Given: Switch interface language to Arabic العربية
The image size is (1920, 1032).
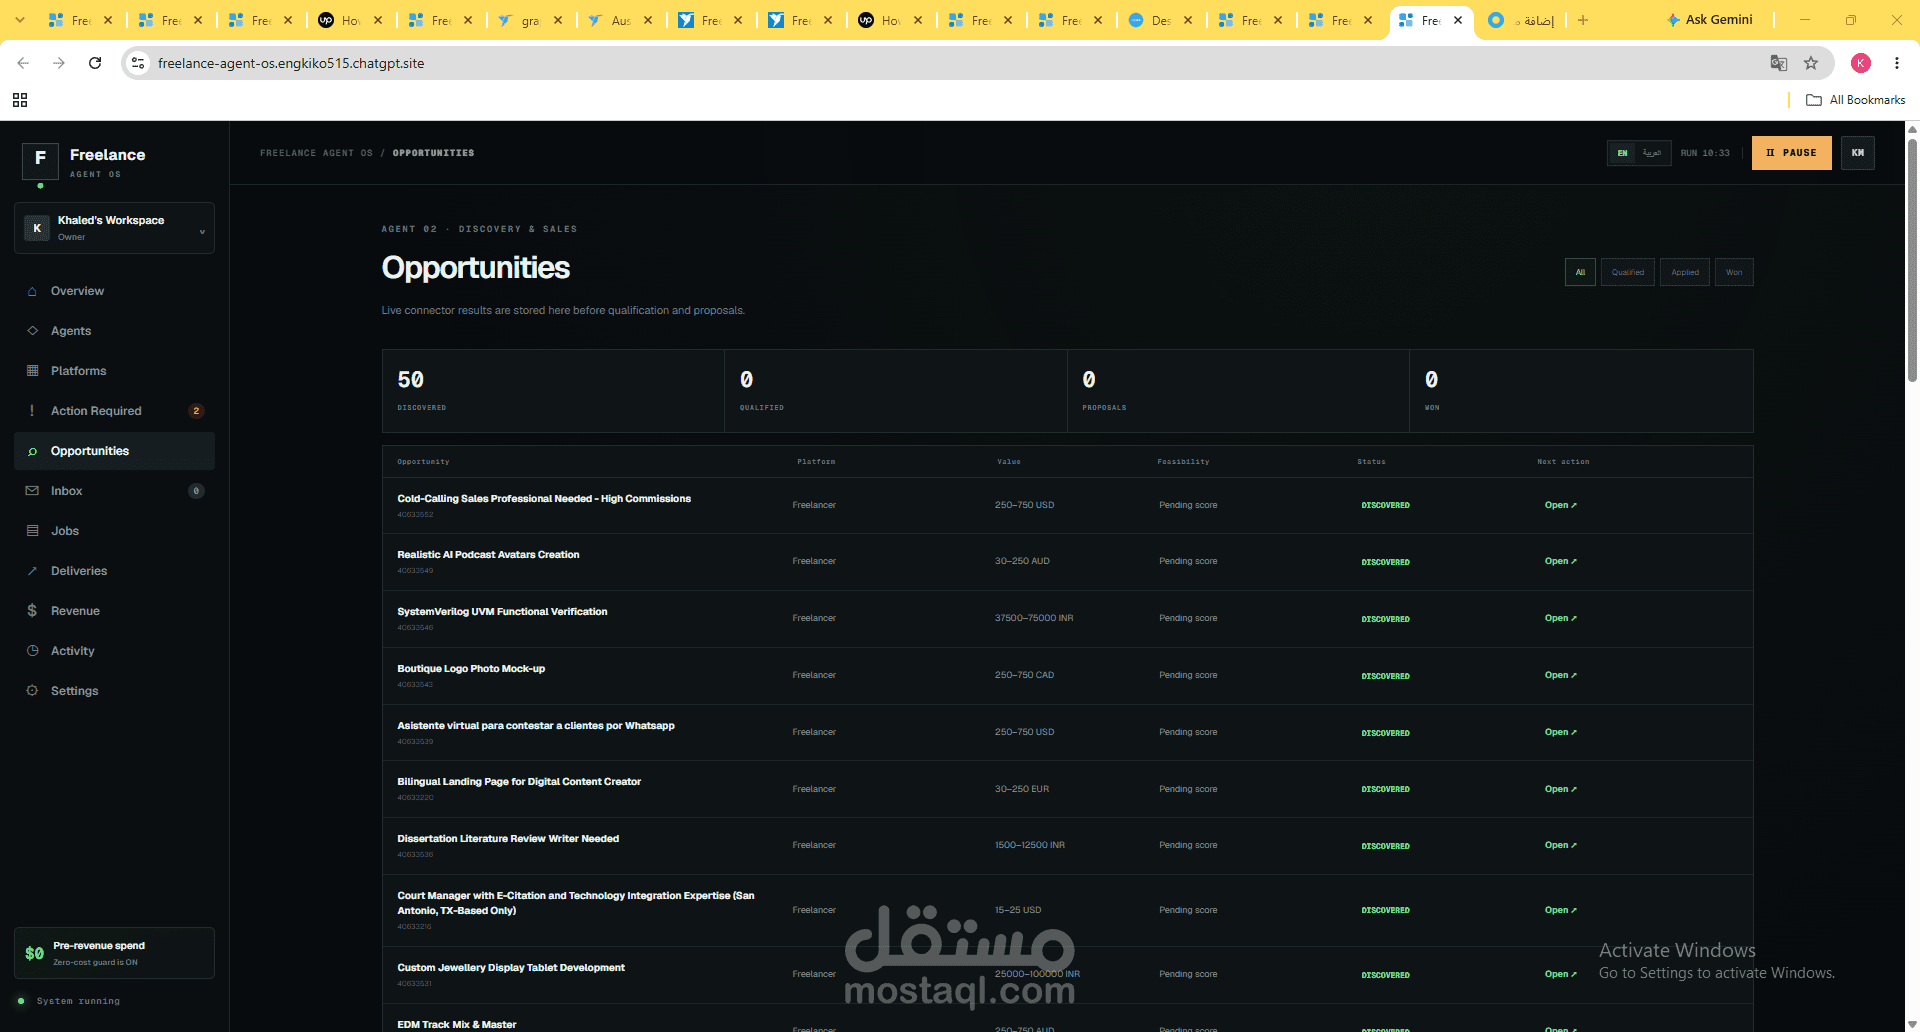Looking at the screenshot, I should point(1652,153).
